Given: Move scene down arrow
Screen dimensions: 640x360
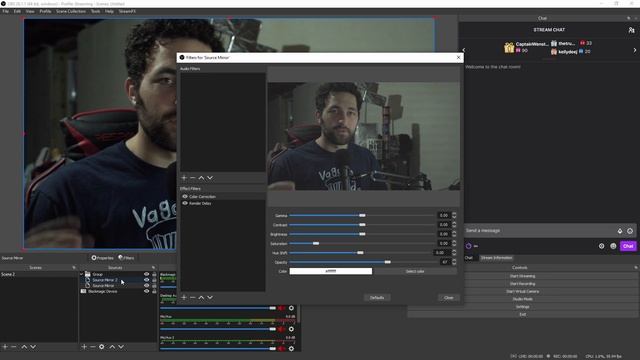Looking at the screenshot, I should (33, 347).
